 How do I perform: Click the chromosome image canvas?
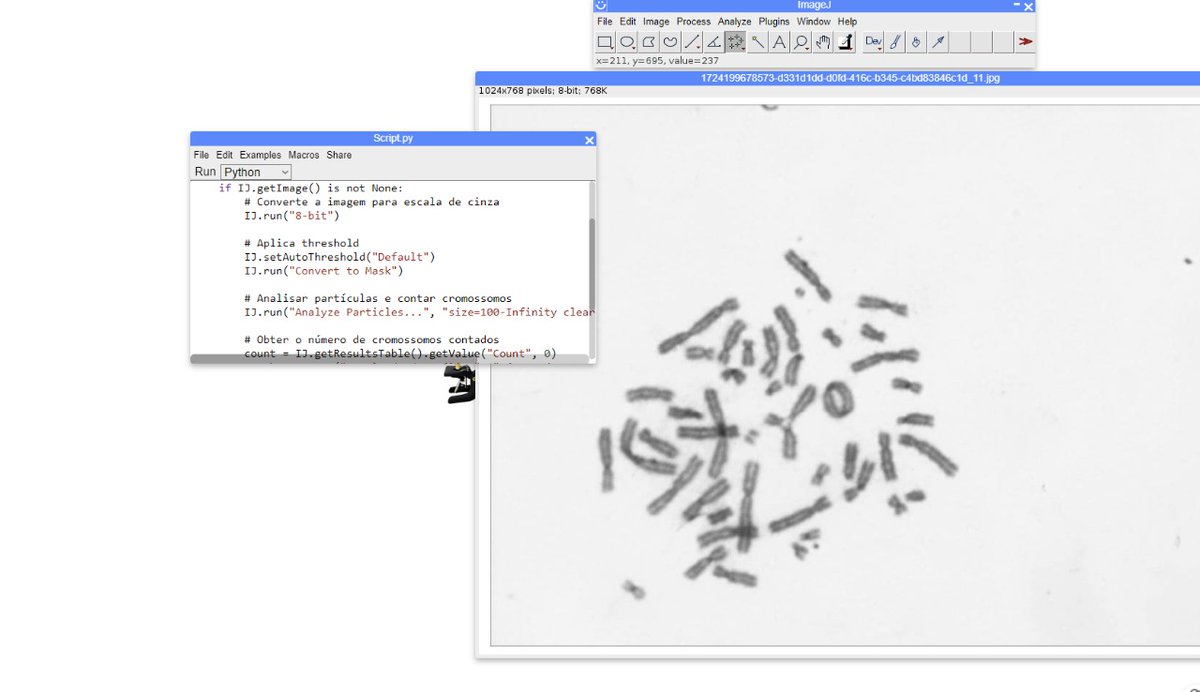(844, 374)
